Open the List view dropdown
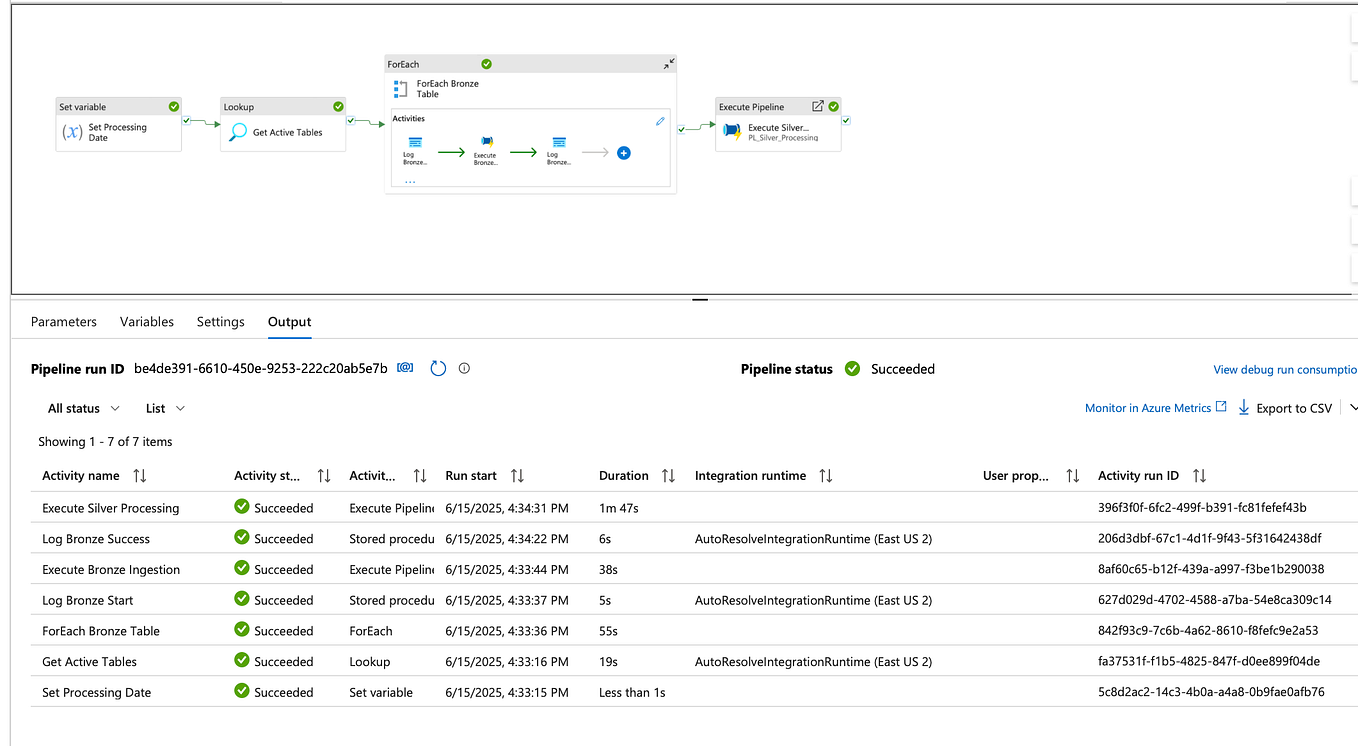The height and width of the screenshot is (746, 1358). [164, 408]
